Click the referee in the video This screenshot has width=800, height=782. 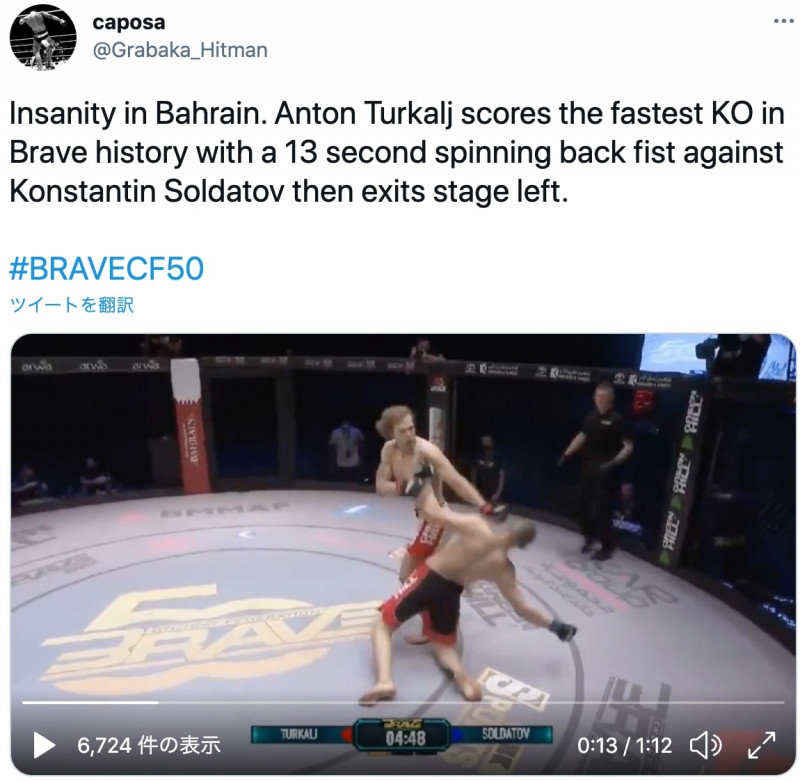(x=598, y=469)
